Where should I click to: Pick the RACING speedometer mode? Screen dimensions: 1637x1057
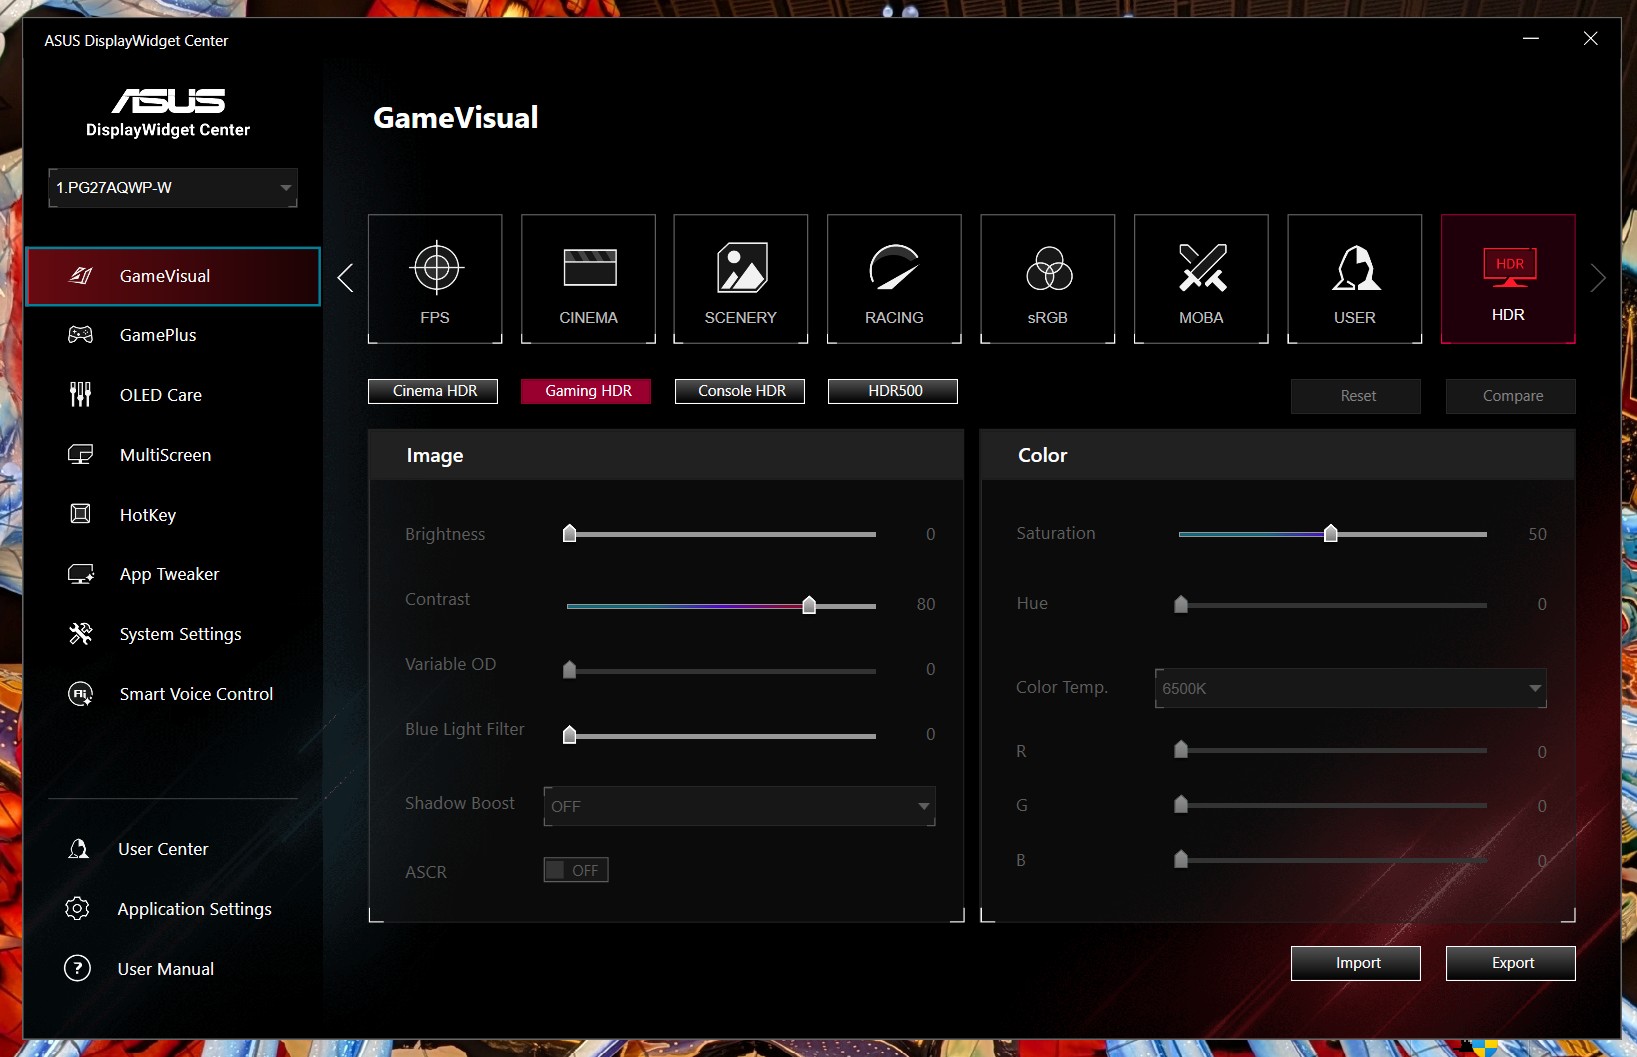[x=894, y=279]
